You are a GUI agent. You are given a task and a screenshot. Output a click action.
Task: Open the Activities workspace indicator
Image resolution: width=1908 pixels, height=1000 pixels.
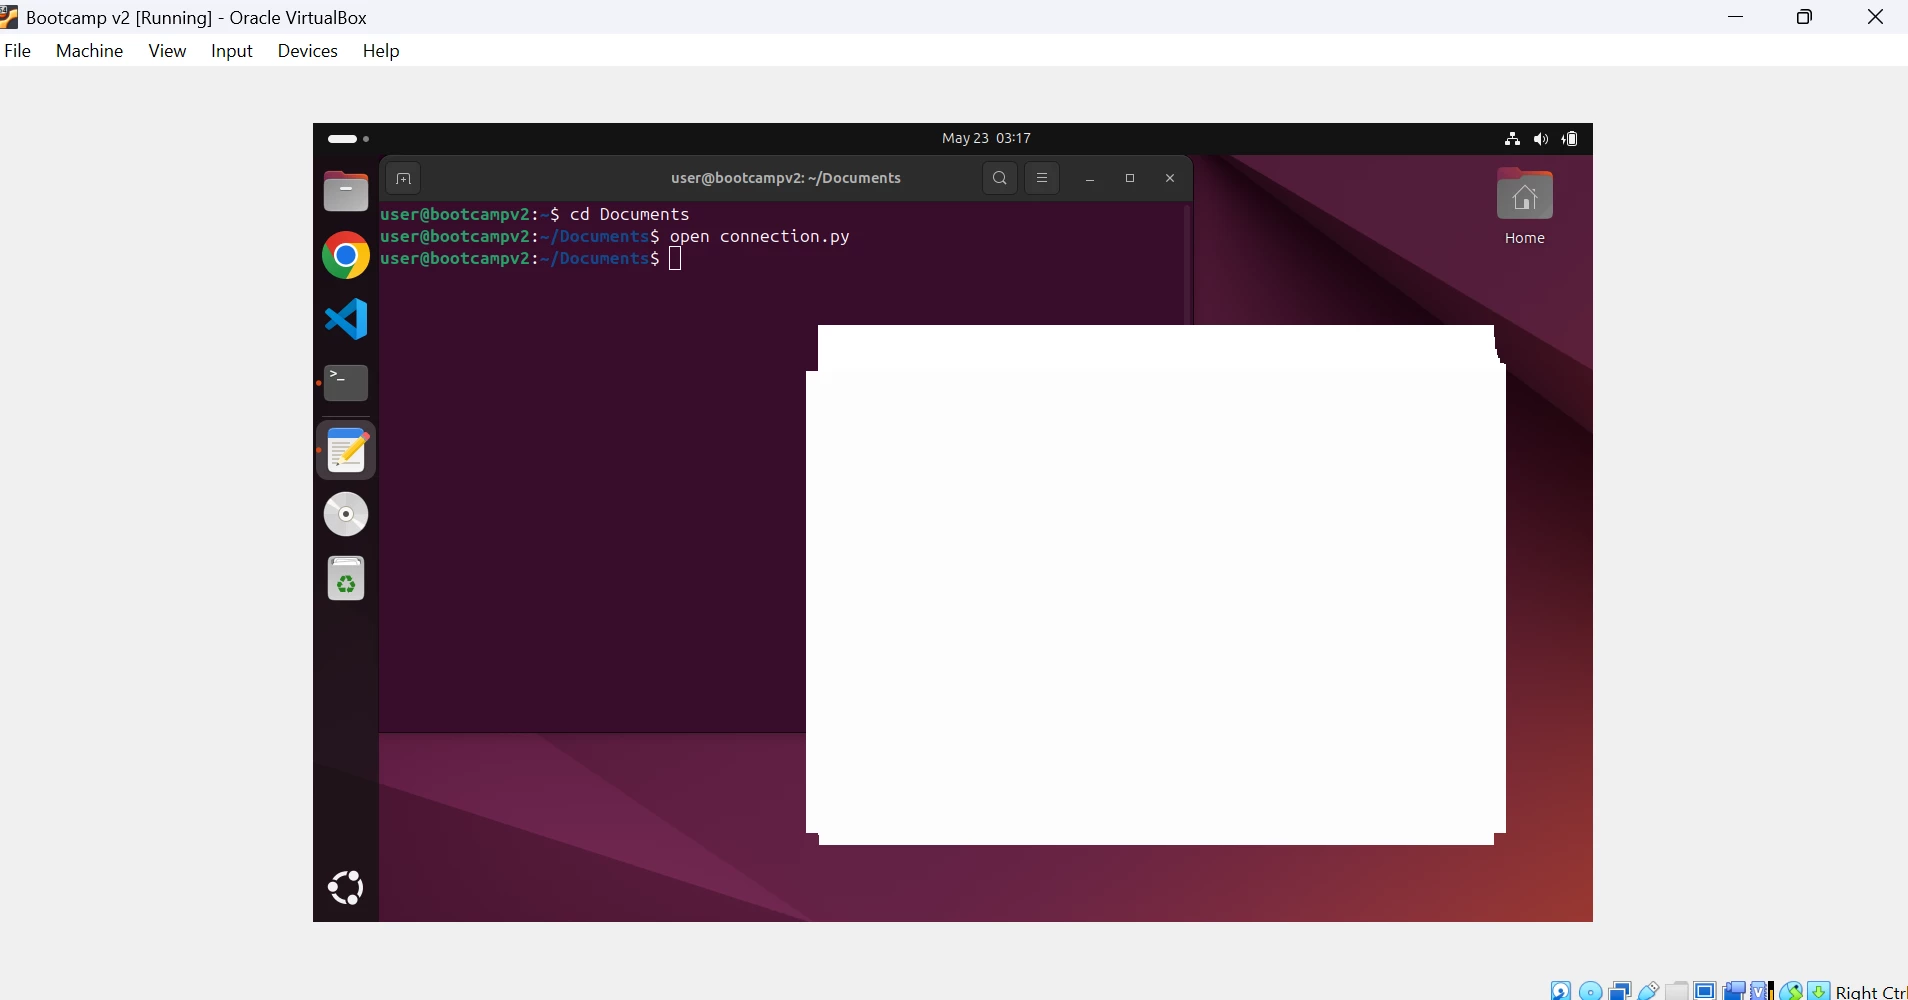348,139
